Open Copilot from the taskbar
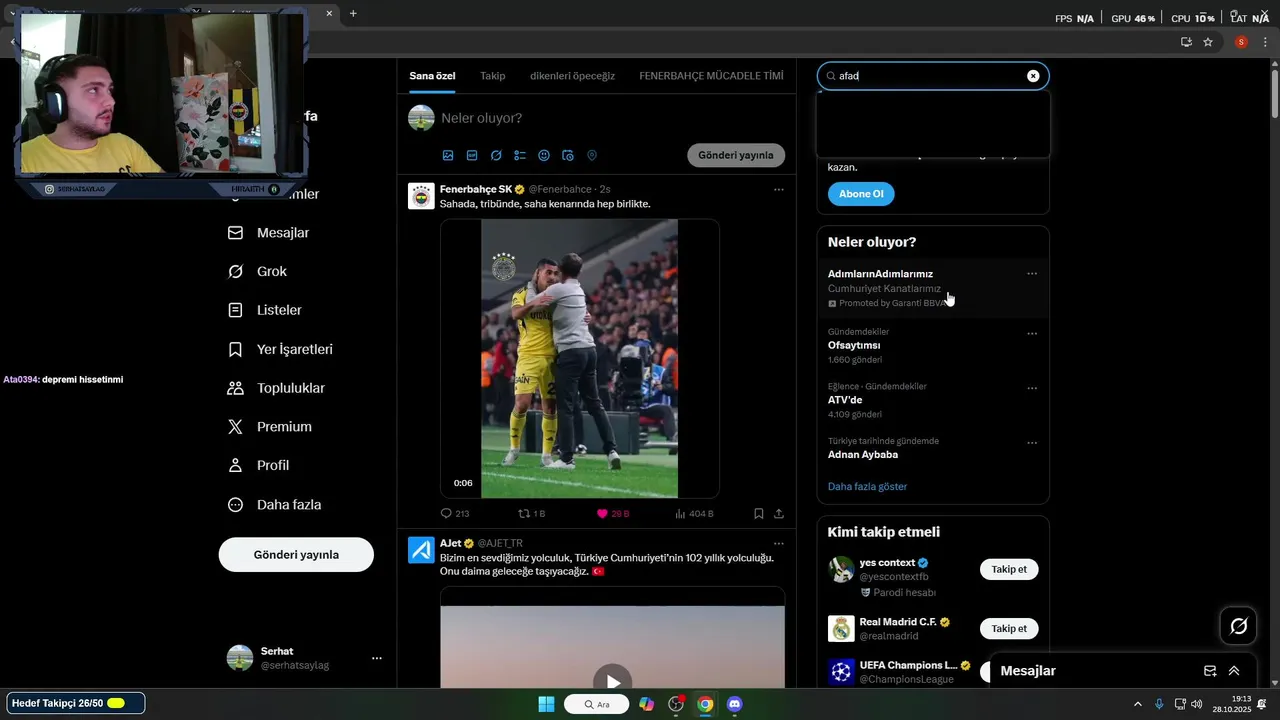The width and height of the screenshot is (1280, 720). [647, 704]
